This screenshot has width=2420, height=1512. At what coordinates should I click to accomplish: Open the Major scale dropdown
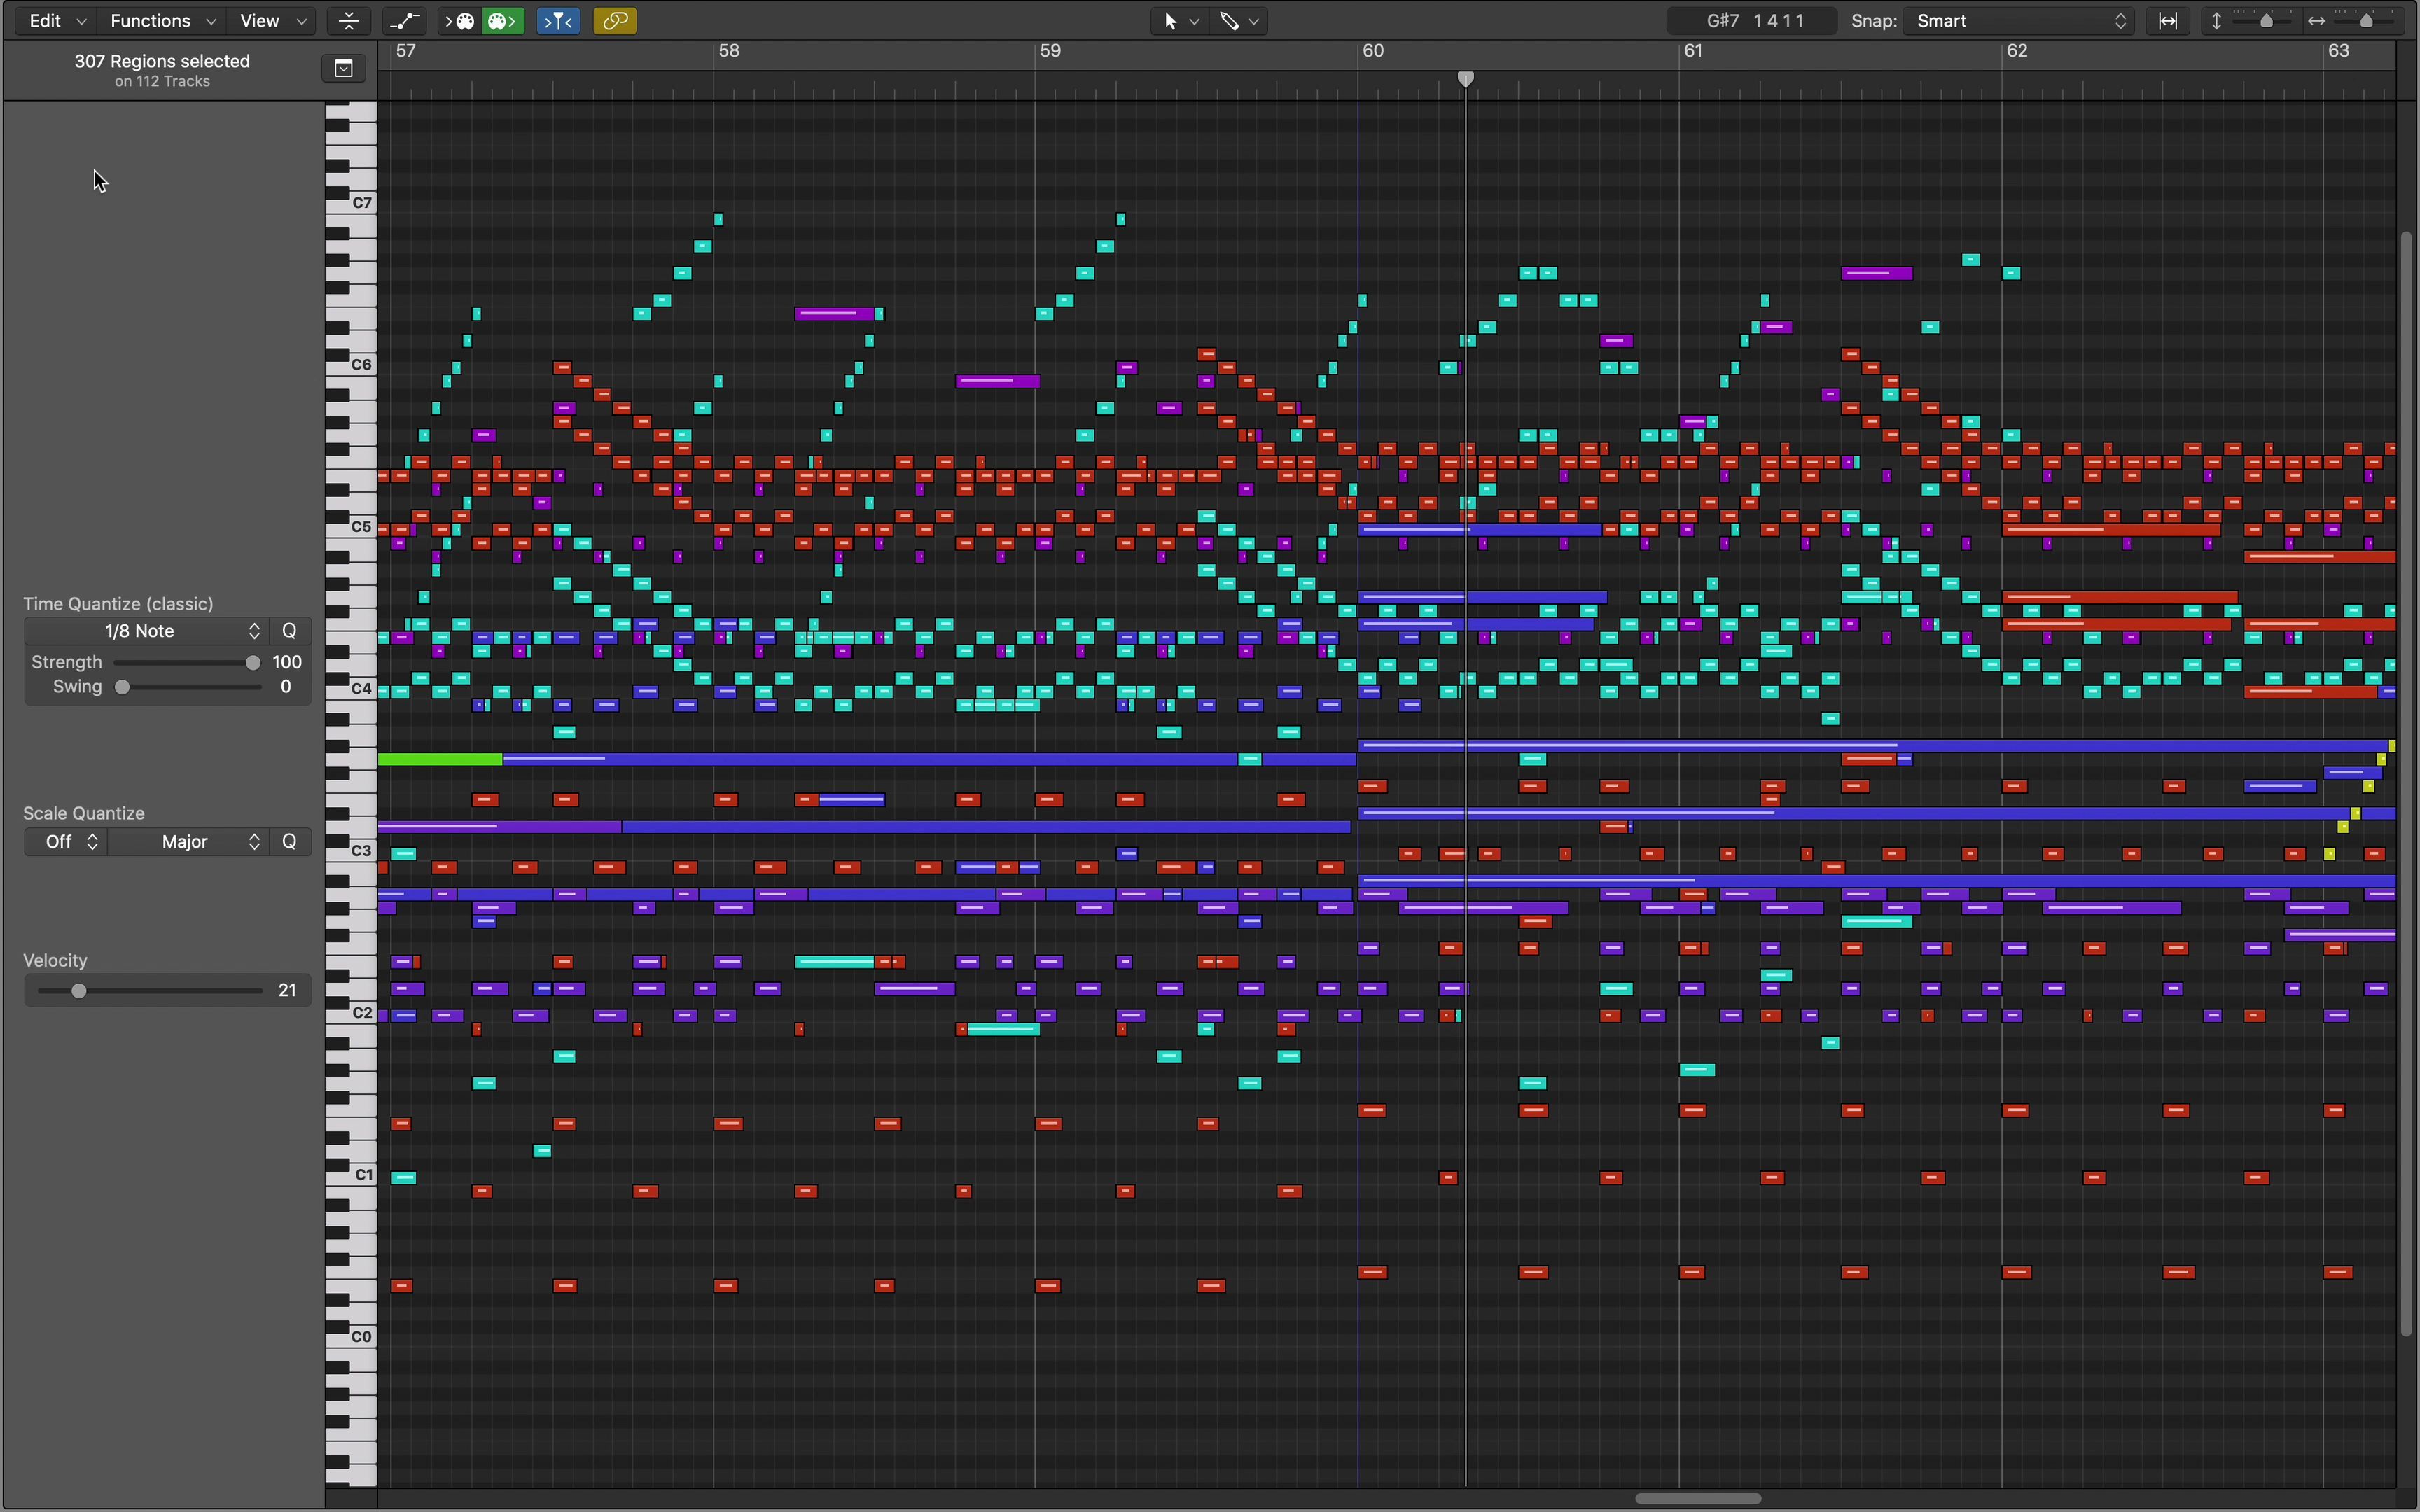click(x=188, y=842)
